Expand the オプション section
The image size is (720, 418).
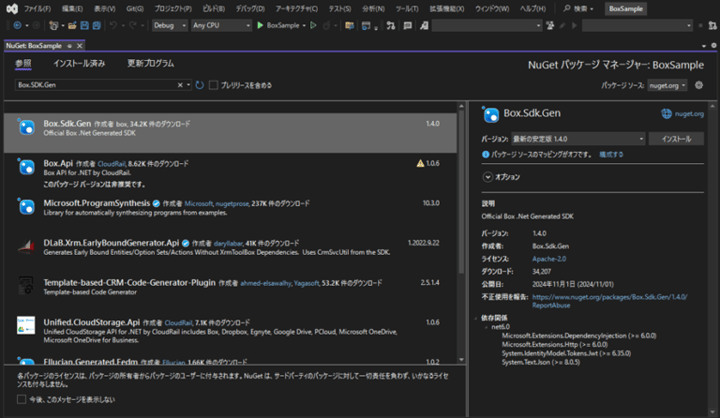[x=488, y=176]
